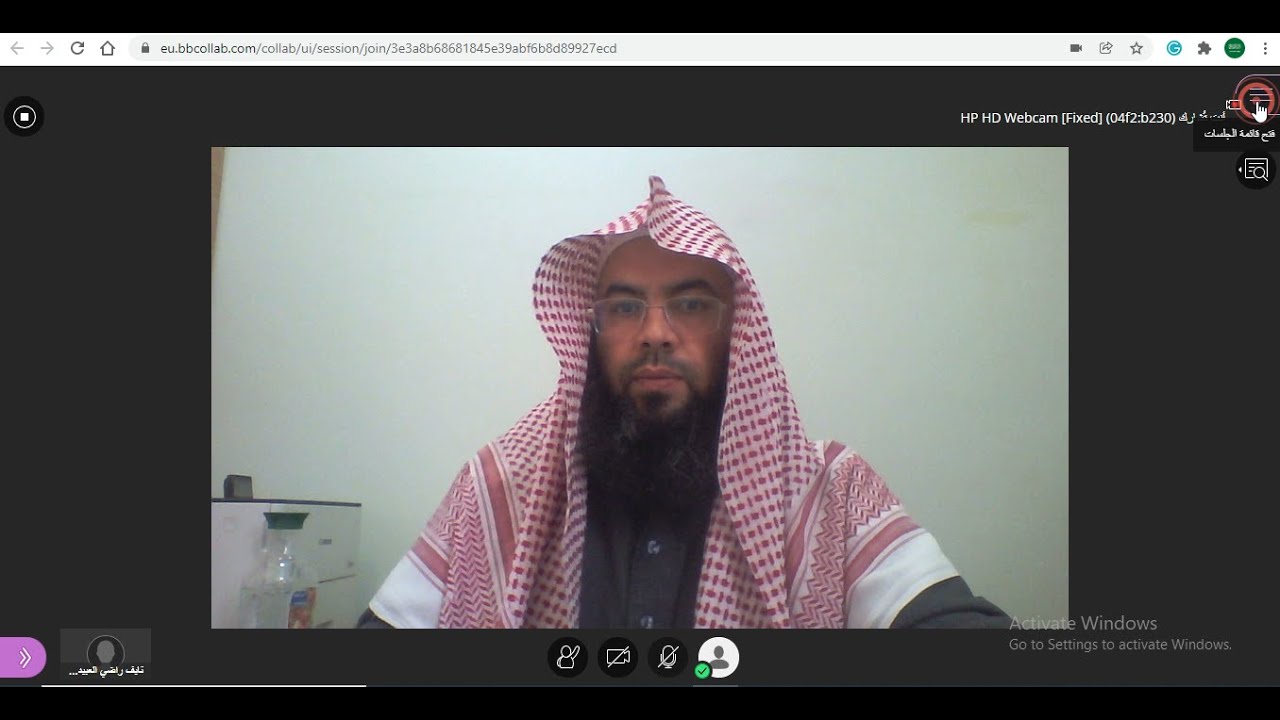Click the HP HD Webcam label text
1280x720 pixels.
tap(1067, 118)
